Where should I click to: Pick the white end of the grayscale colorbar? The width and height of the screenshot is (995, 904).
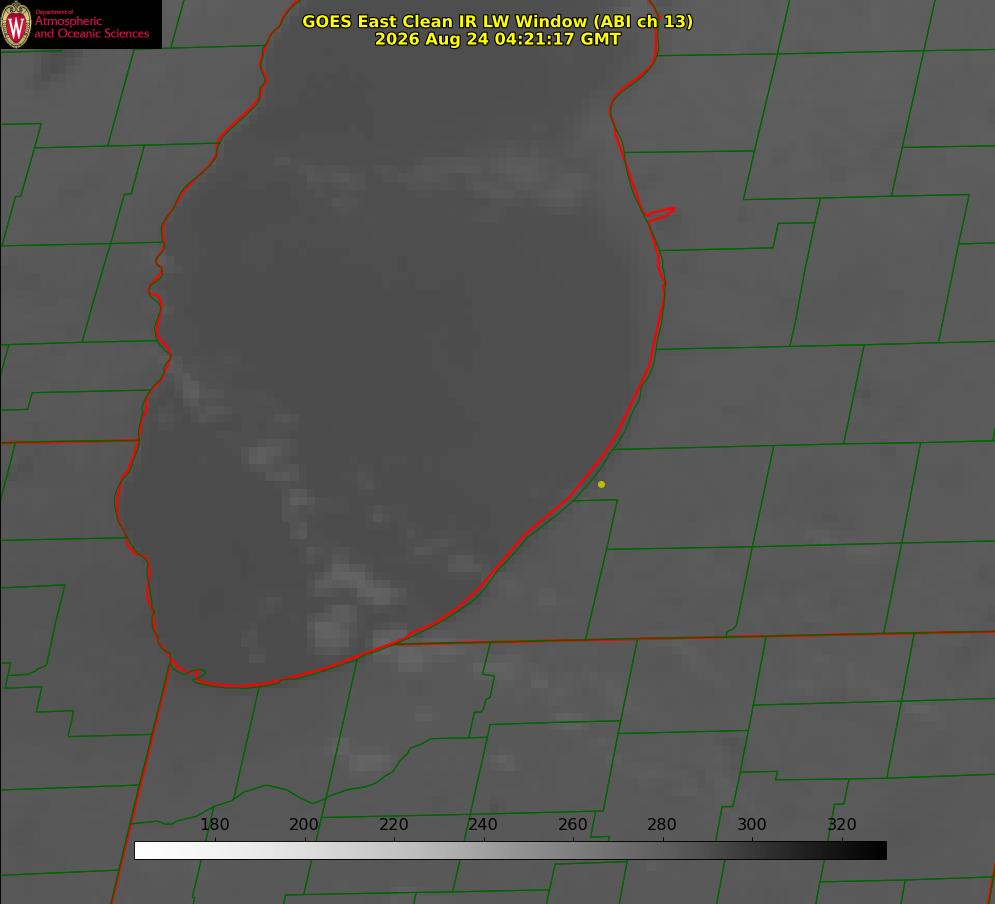point(147,850)
